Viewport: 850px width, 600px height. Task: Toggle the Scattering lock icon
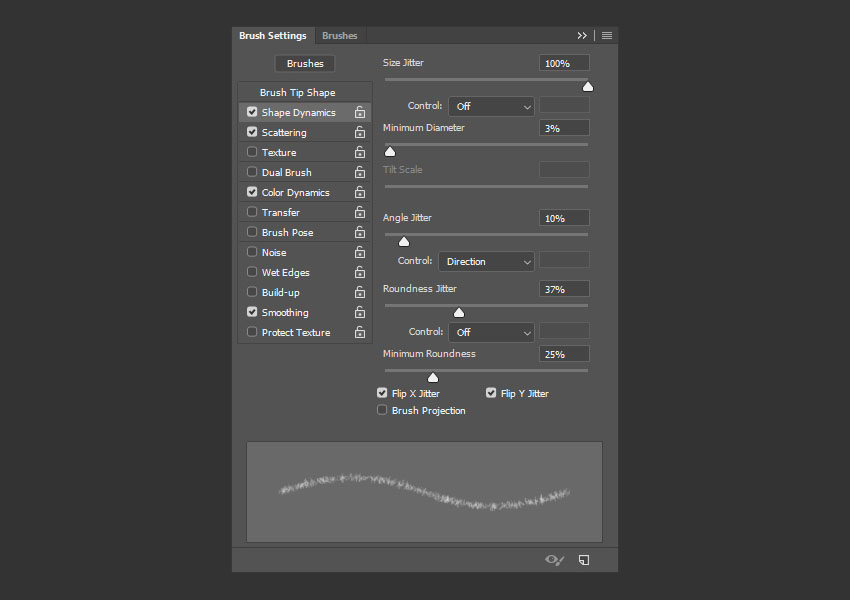(x=360, y=132)
